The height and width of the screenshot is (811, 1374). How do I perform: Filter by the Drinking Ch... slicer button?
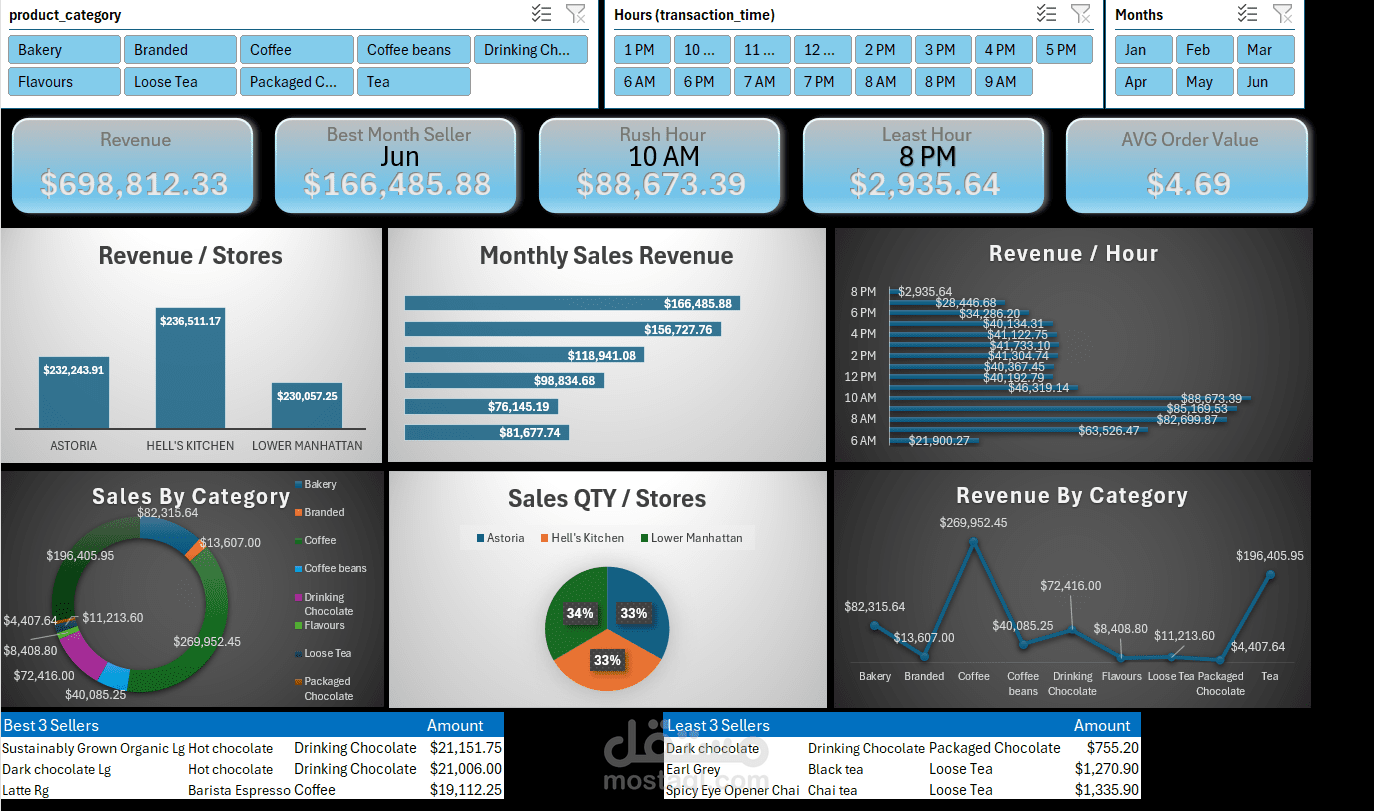tap(530, 50)
